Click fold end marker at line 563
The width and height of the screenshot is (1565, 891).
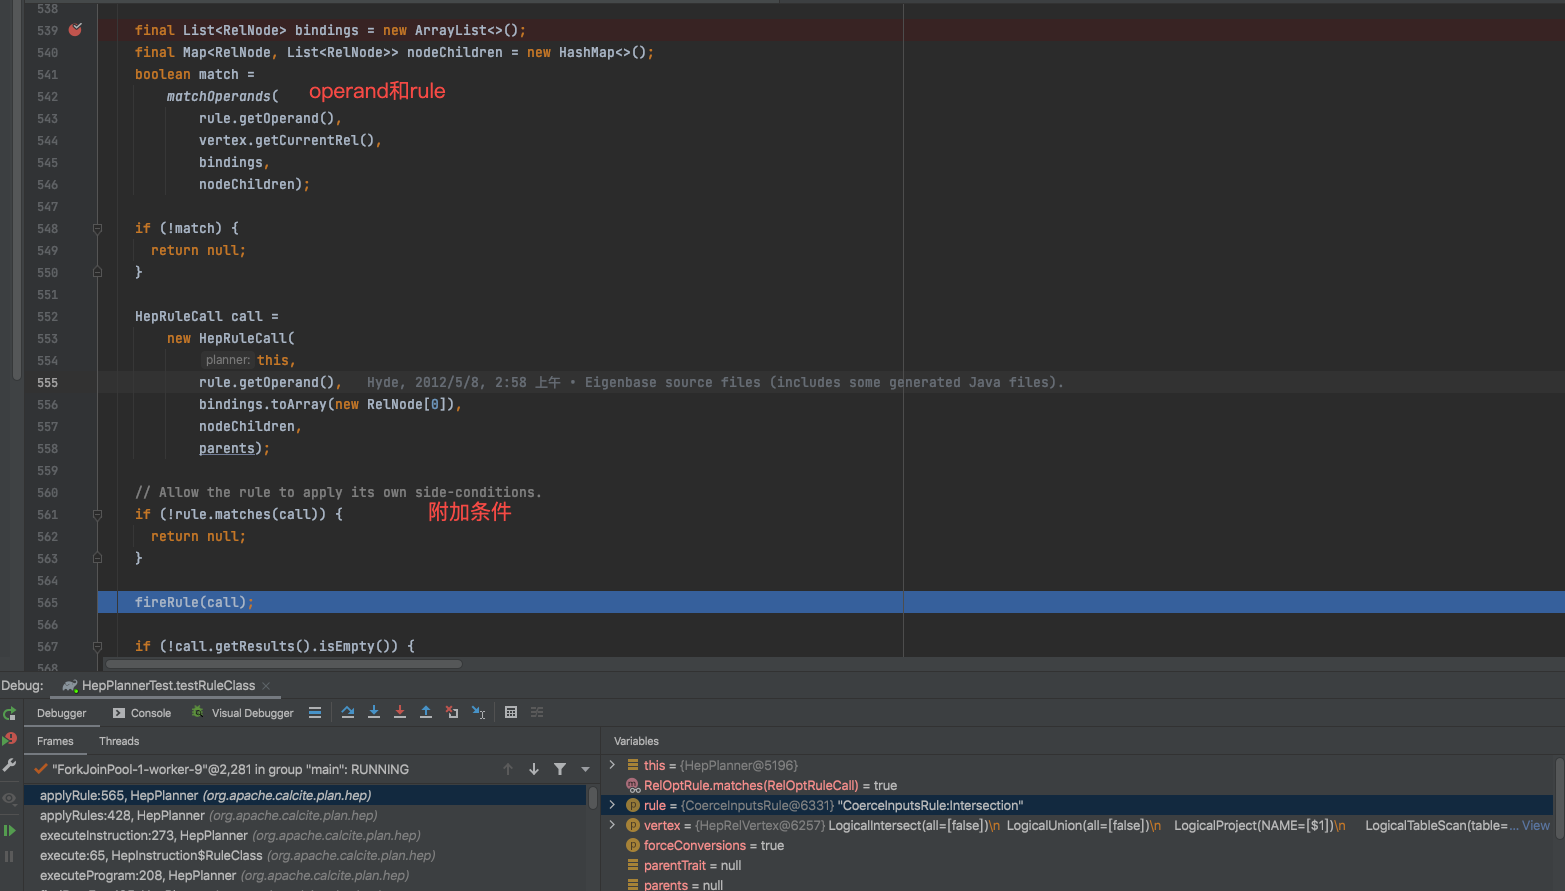tap(97, 558)
